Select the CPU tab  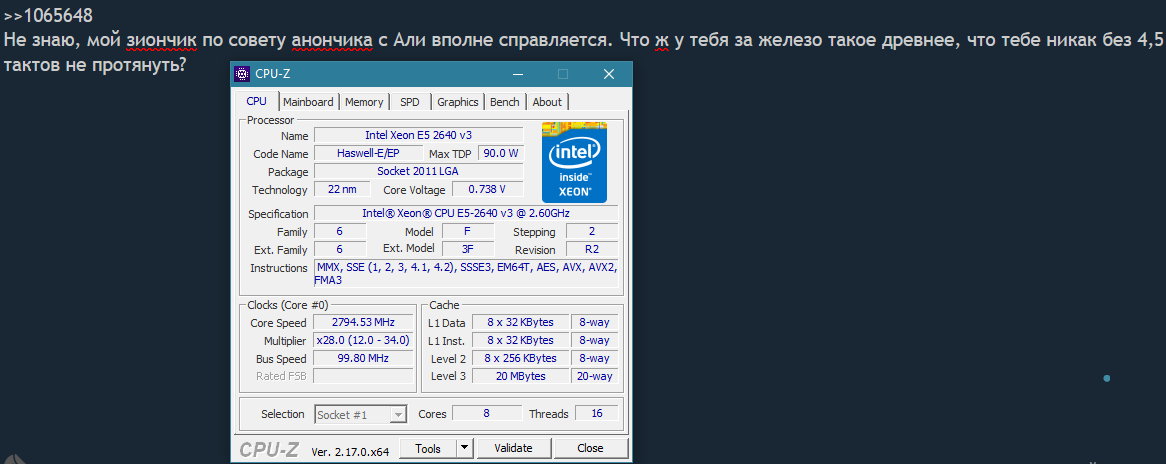(x=257, y=101)
